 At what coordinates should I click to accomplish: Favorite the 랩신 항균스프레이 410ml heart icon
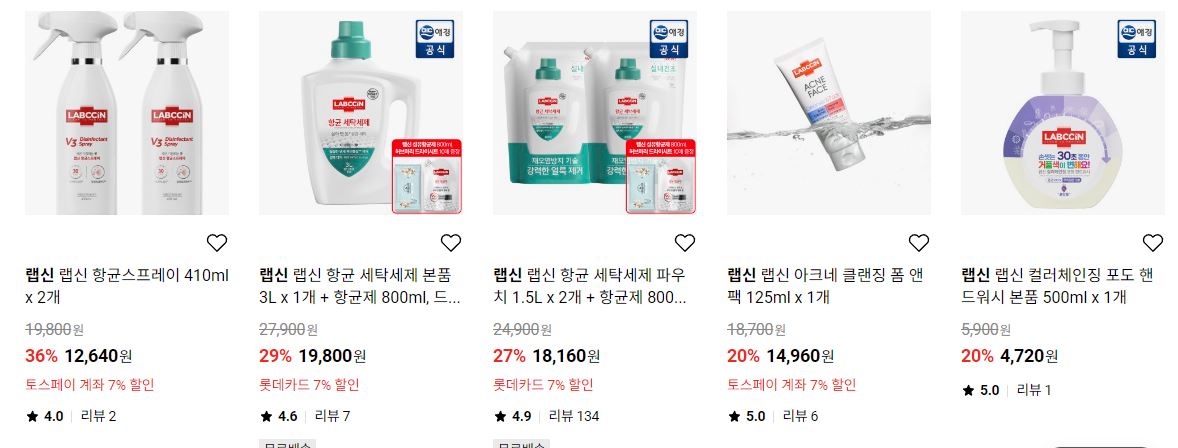click(216, 243)
